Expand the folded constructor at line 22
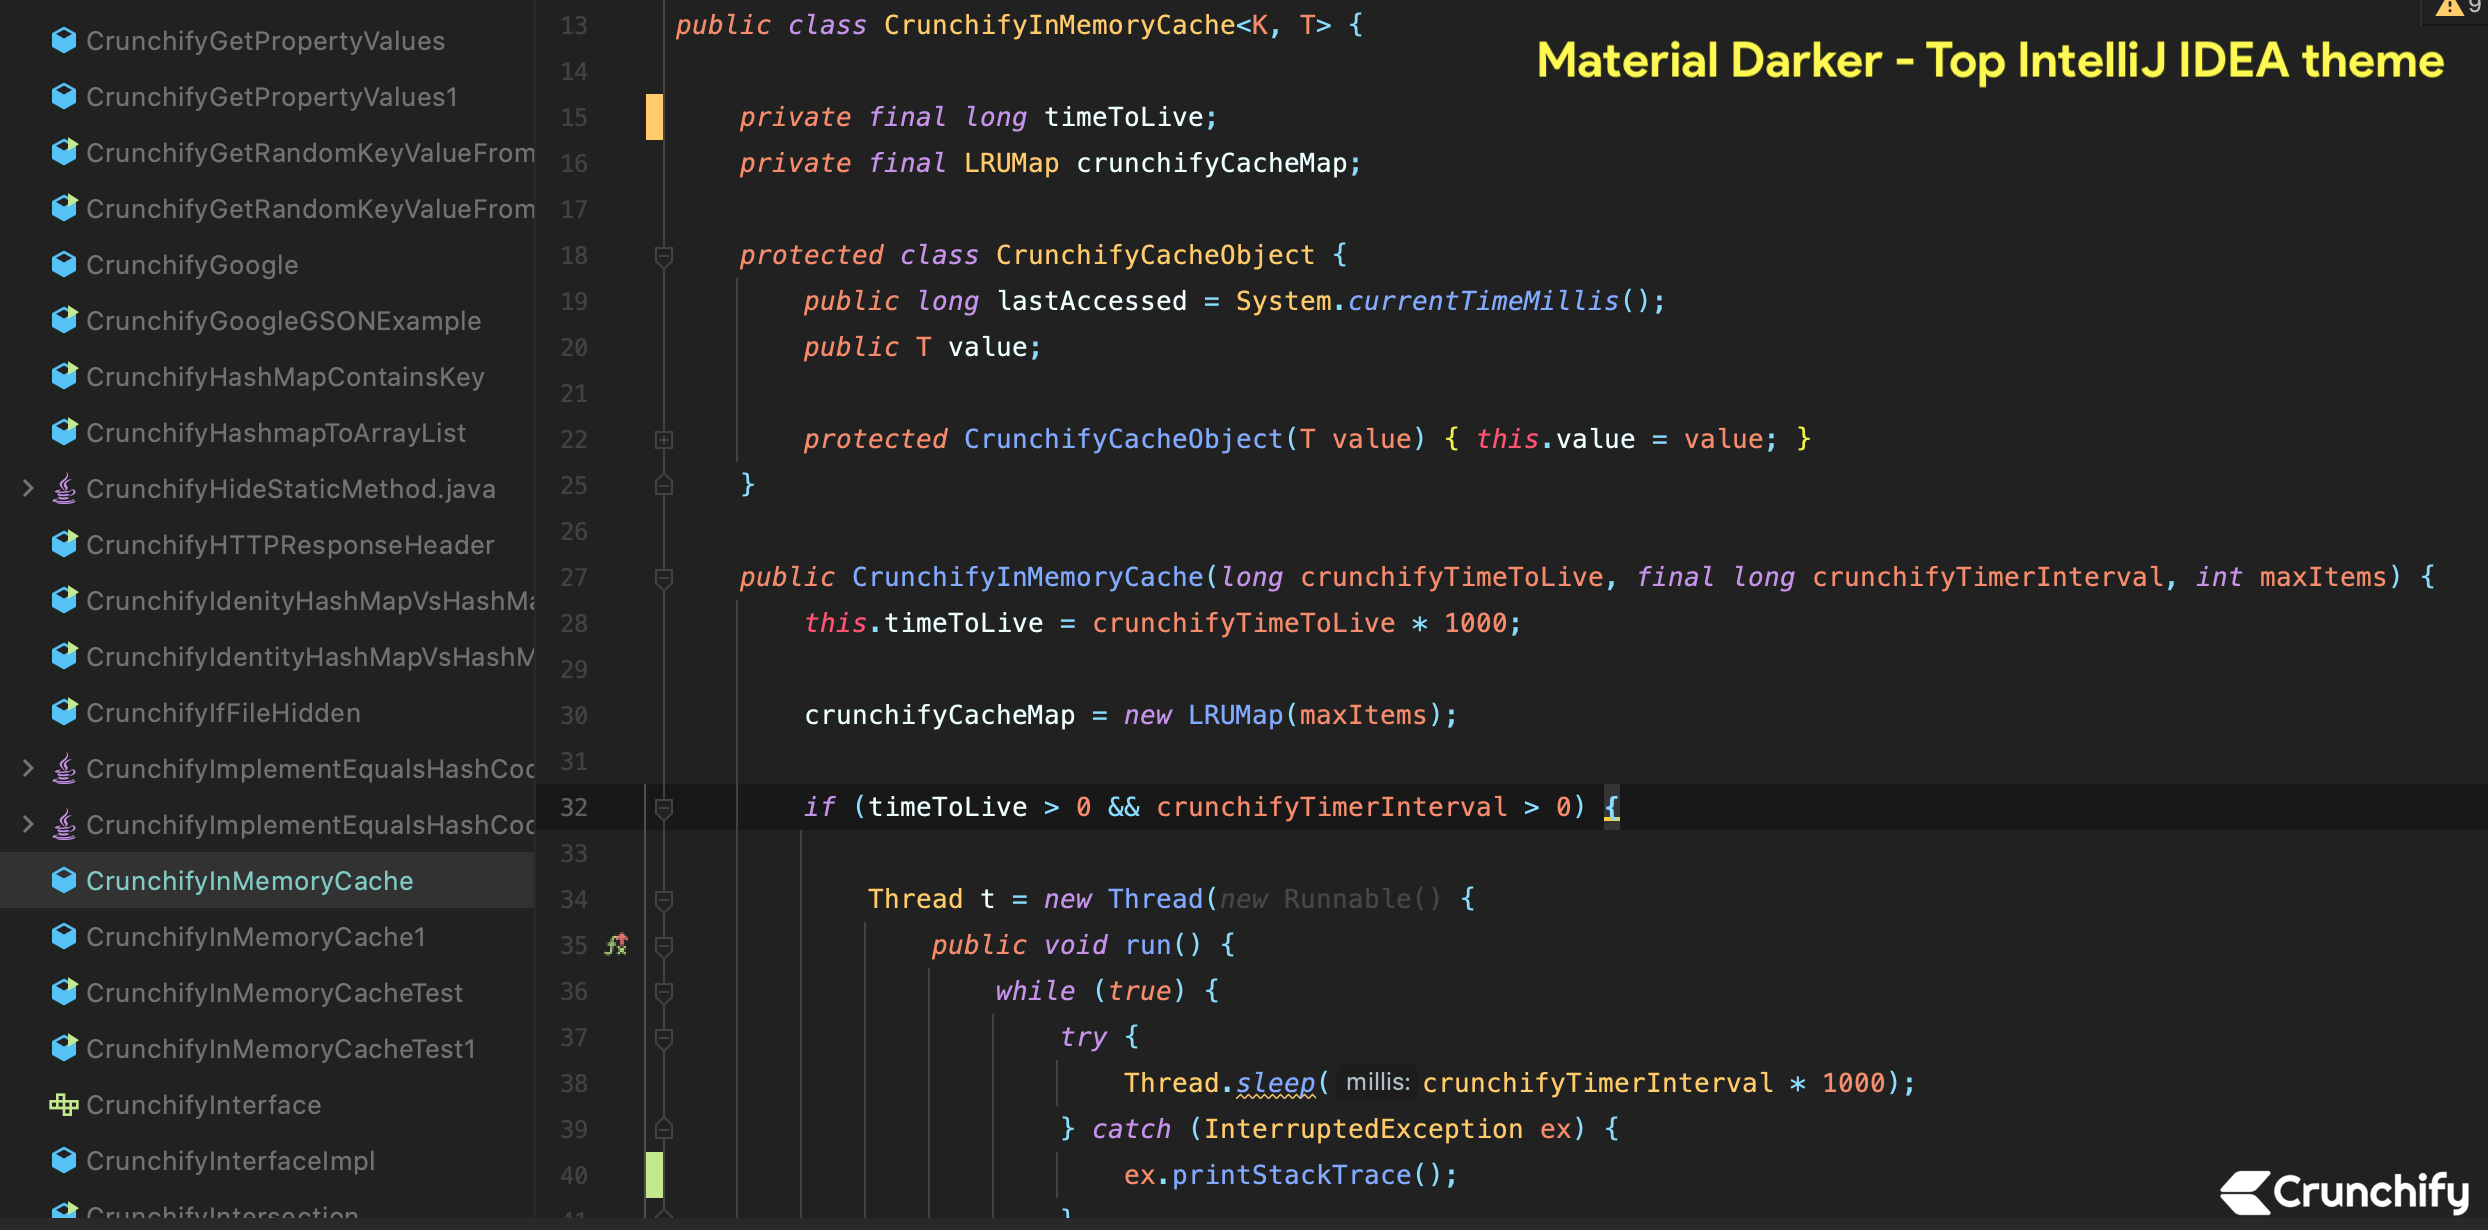The width and height of the screenshot is (2488, 1230). 662,439
